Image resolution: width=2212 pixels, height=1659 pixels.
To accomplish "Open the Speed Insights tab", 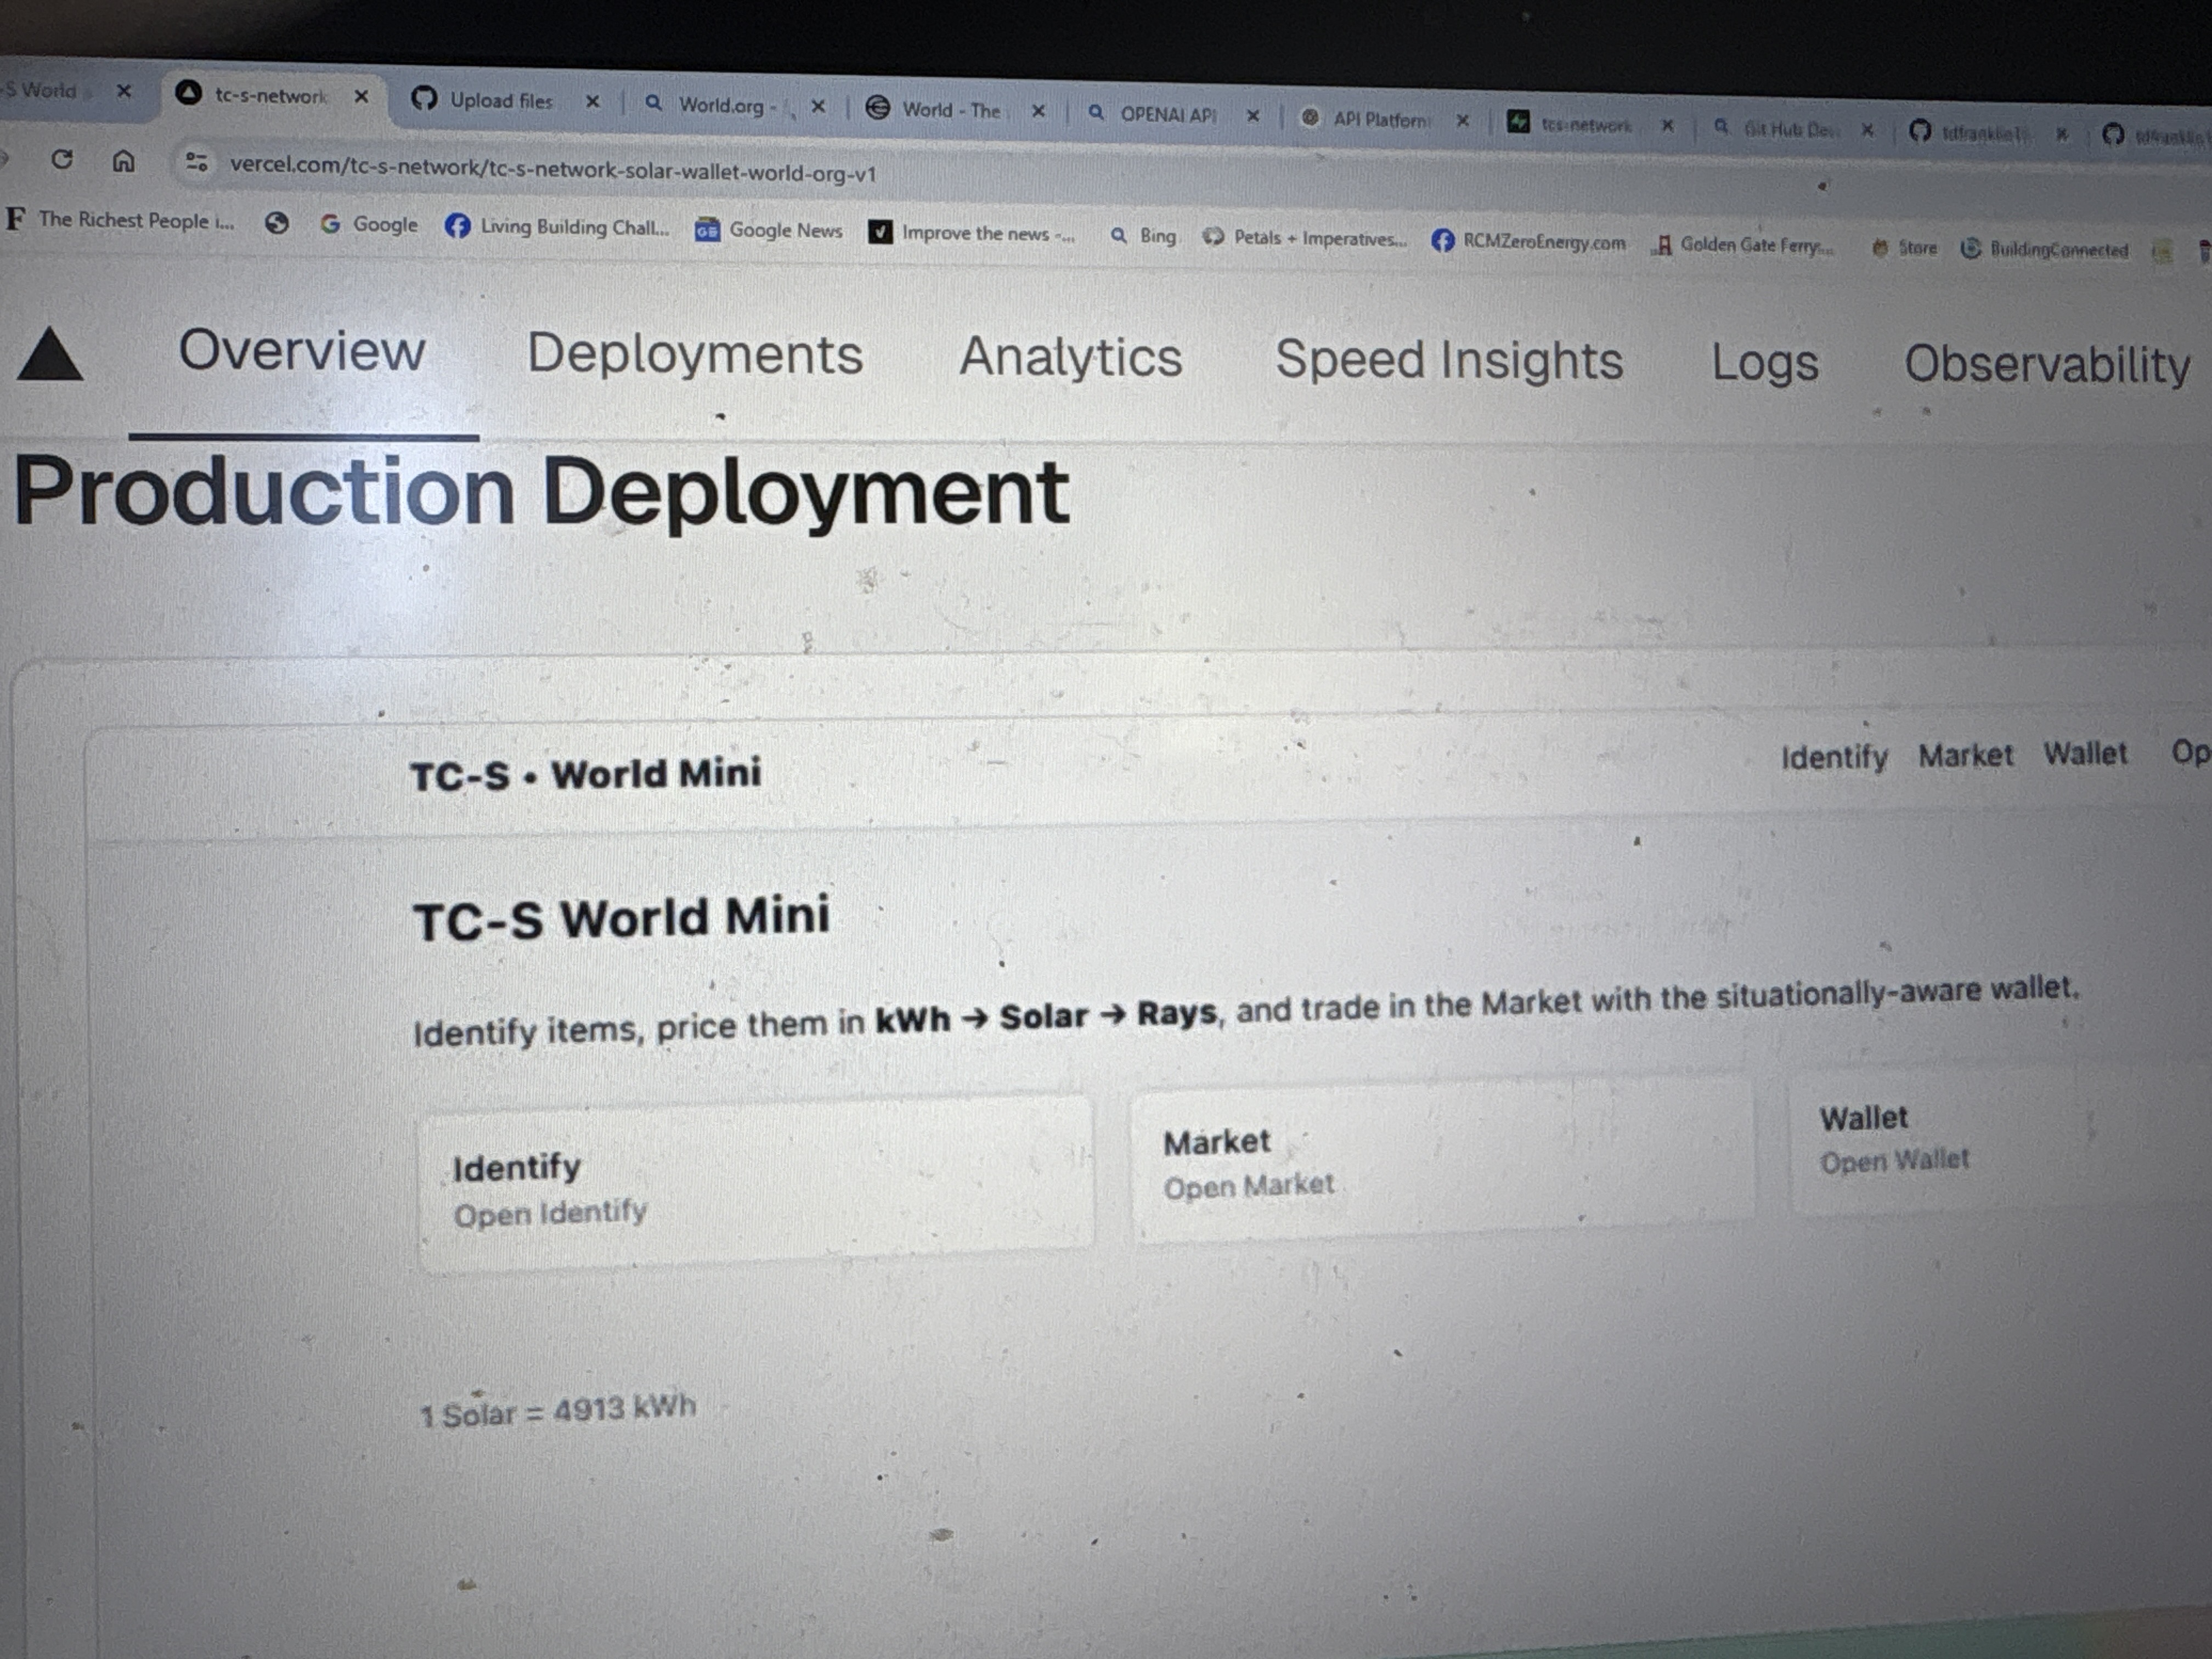I will coord(1448,361).
